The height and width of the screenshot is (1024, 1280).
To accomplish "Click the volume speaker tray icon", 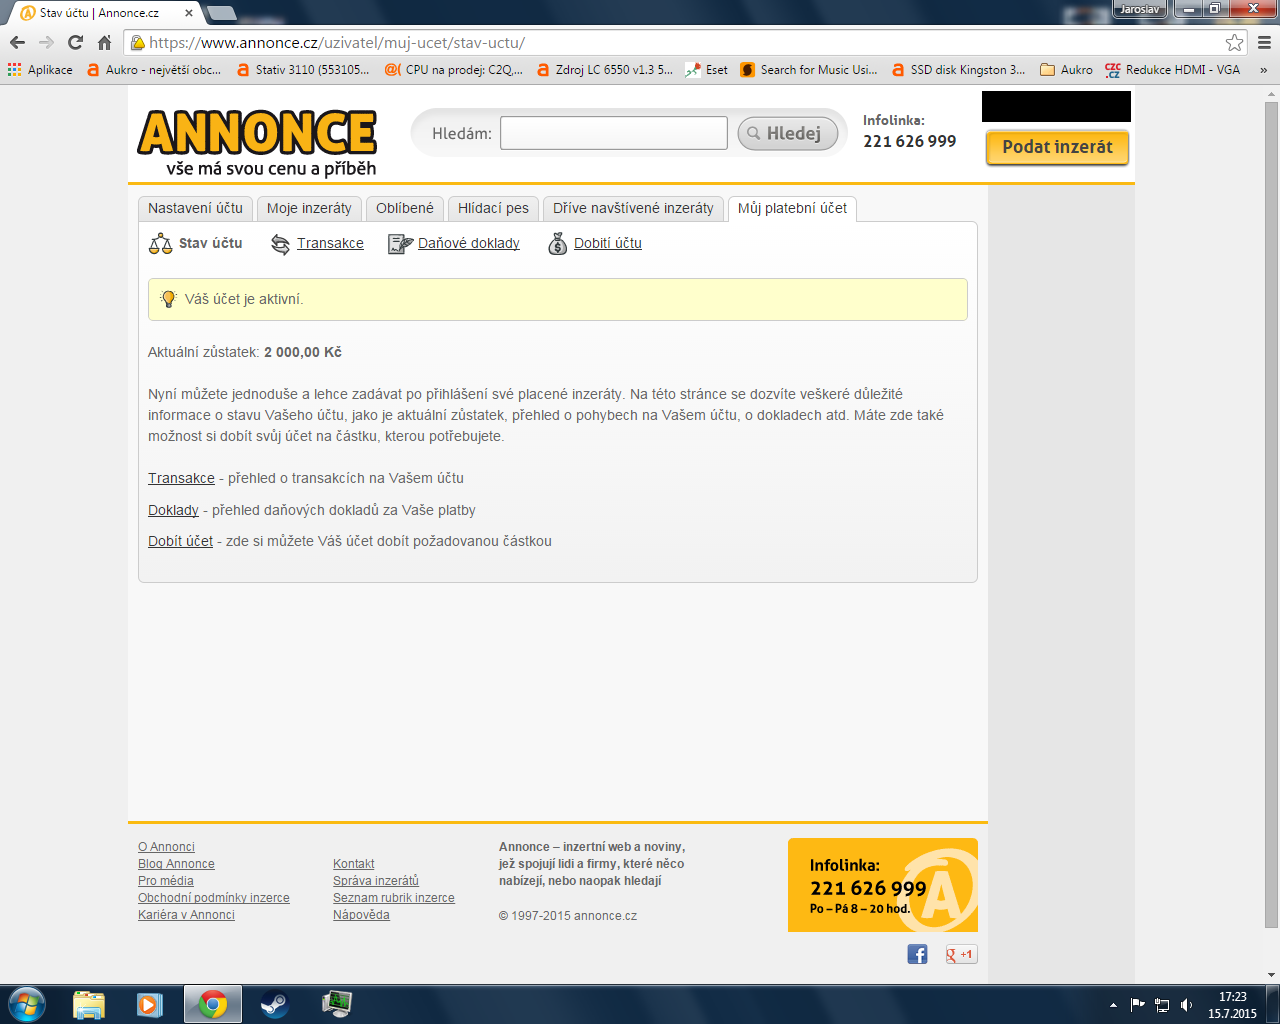I will (x=1187, y=1005).
